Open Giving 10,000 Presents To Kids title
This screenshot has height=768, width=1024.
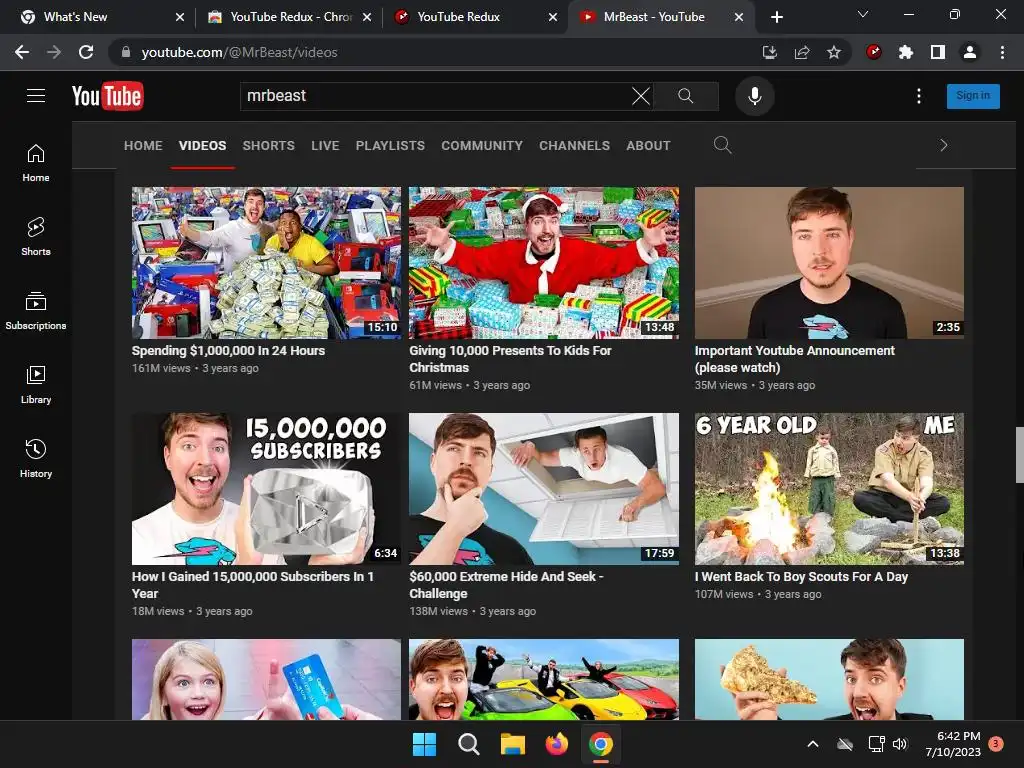tap(510, 359)
